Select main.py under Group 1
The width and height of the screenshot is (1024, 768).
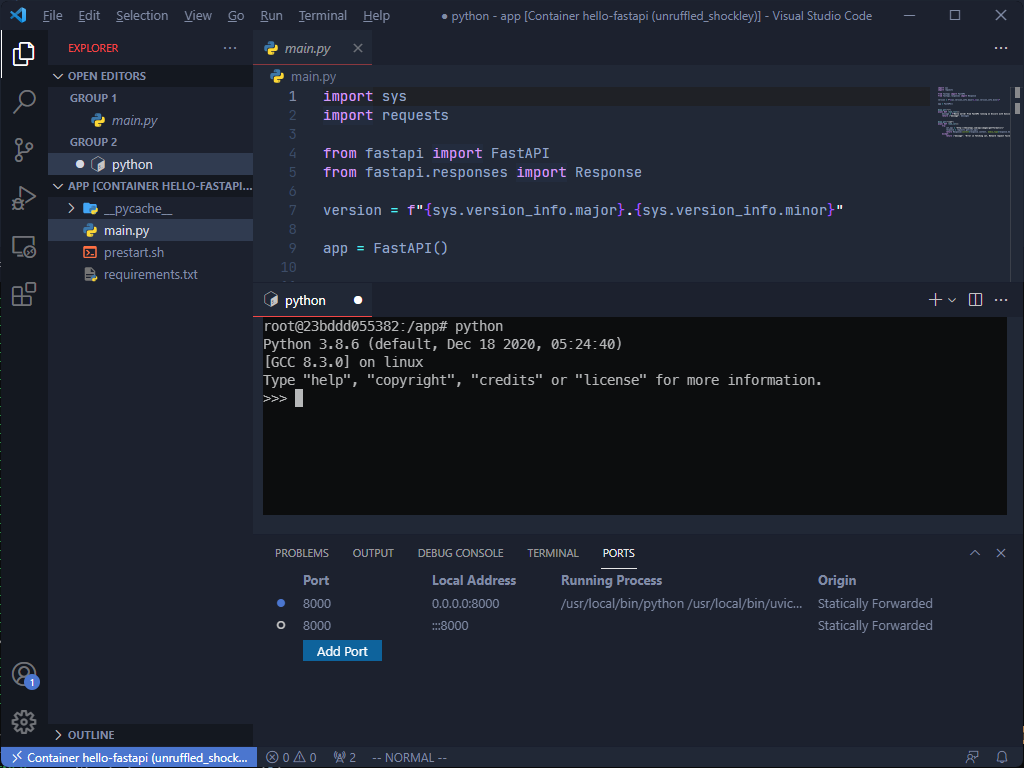[x=150, y=120]
